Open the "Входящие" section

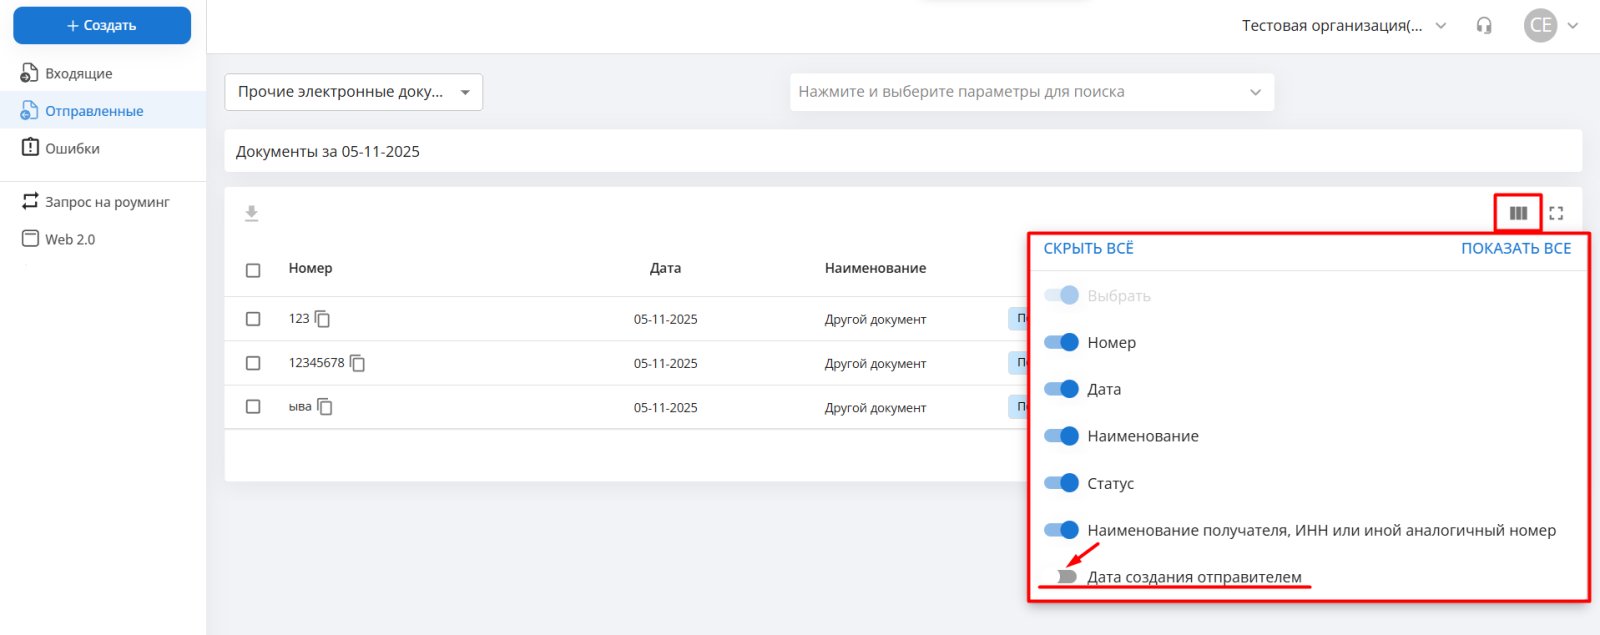[x=78, y=73]
